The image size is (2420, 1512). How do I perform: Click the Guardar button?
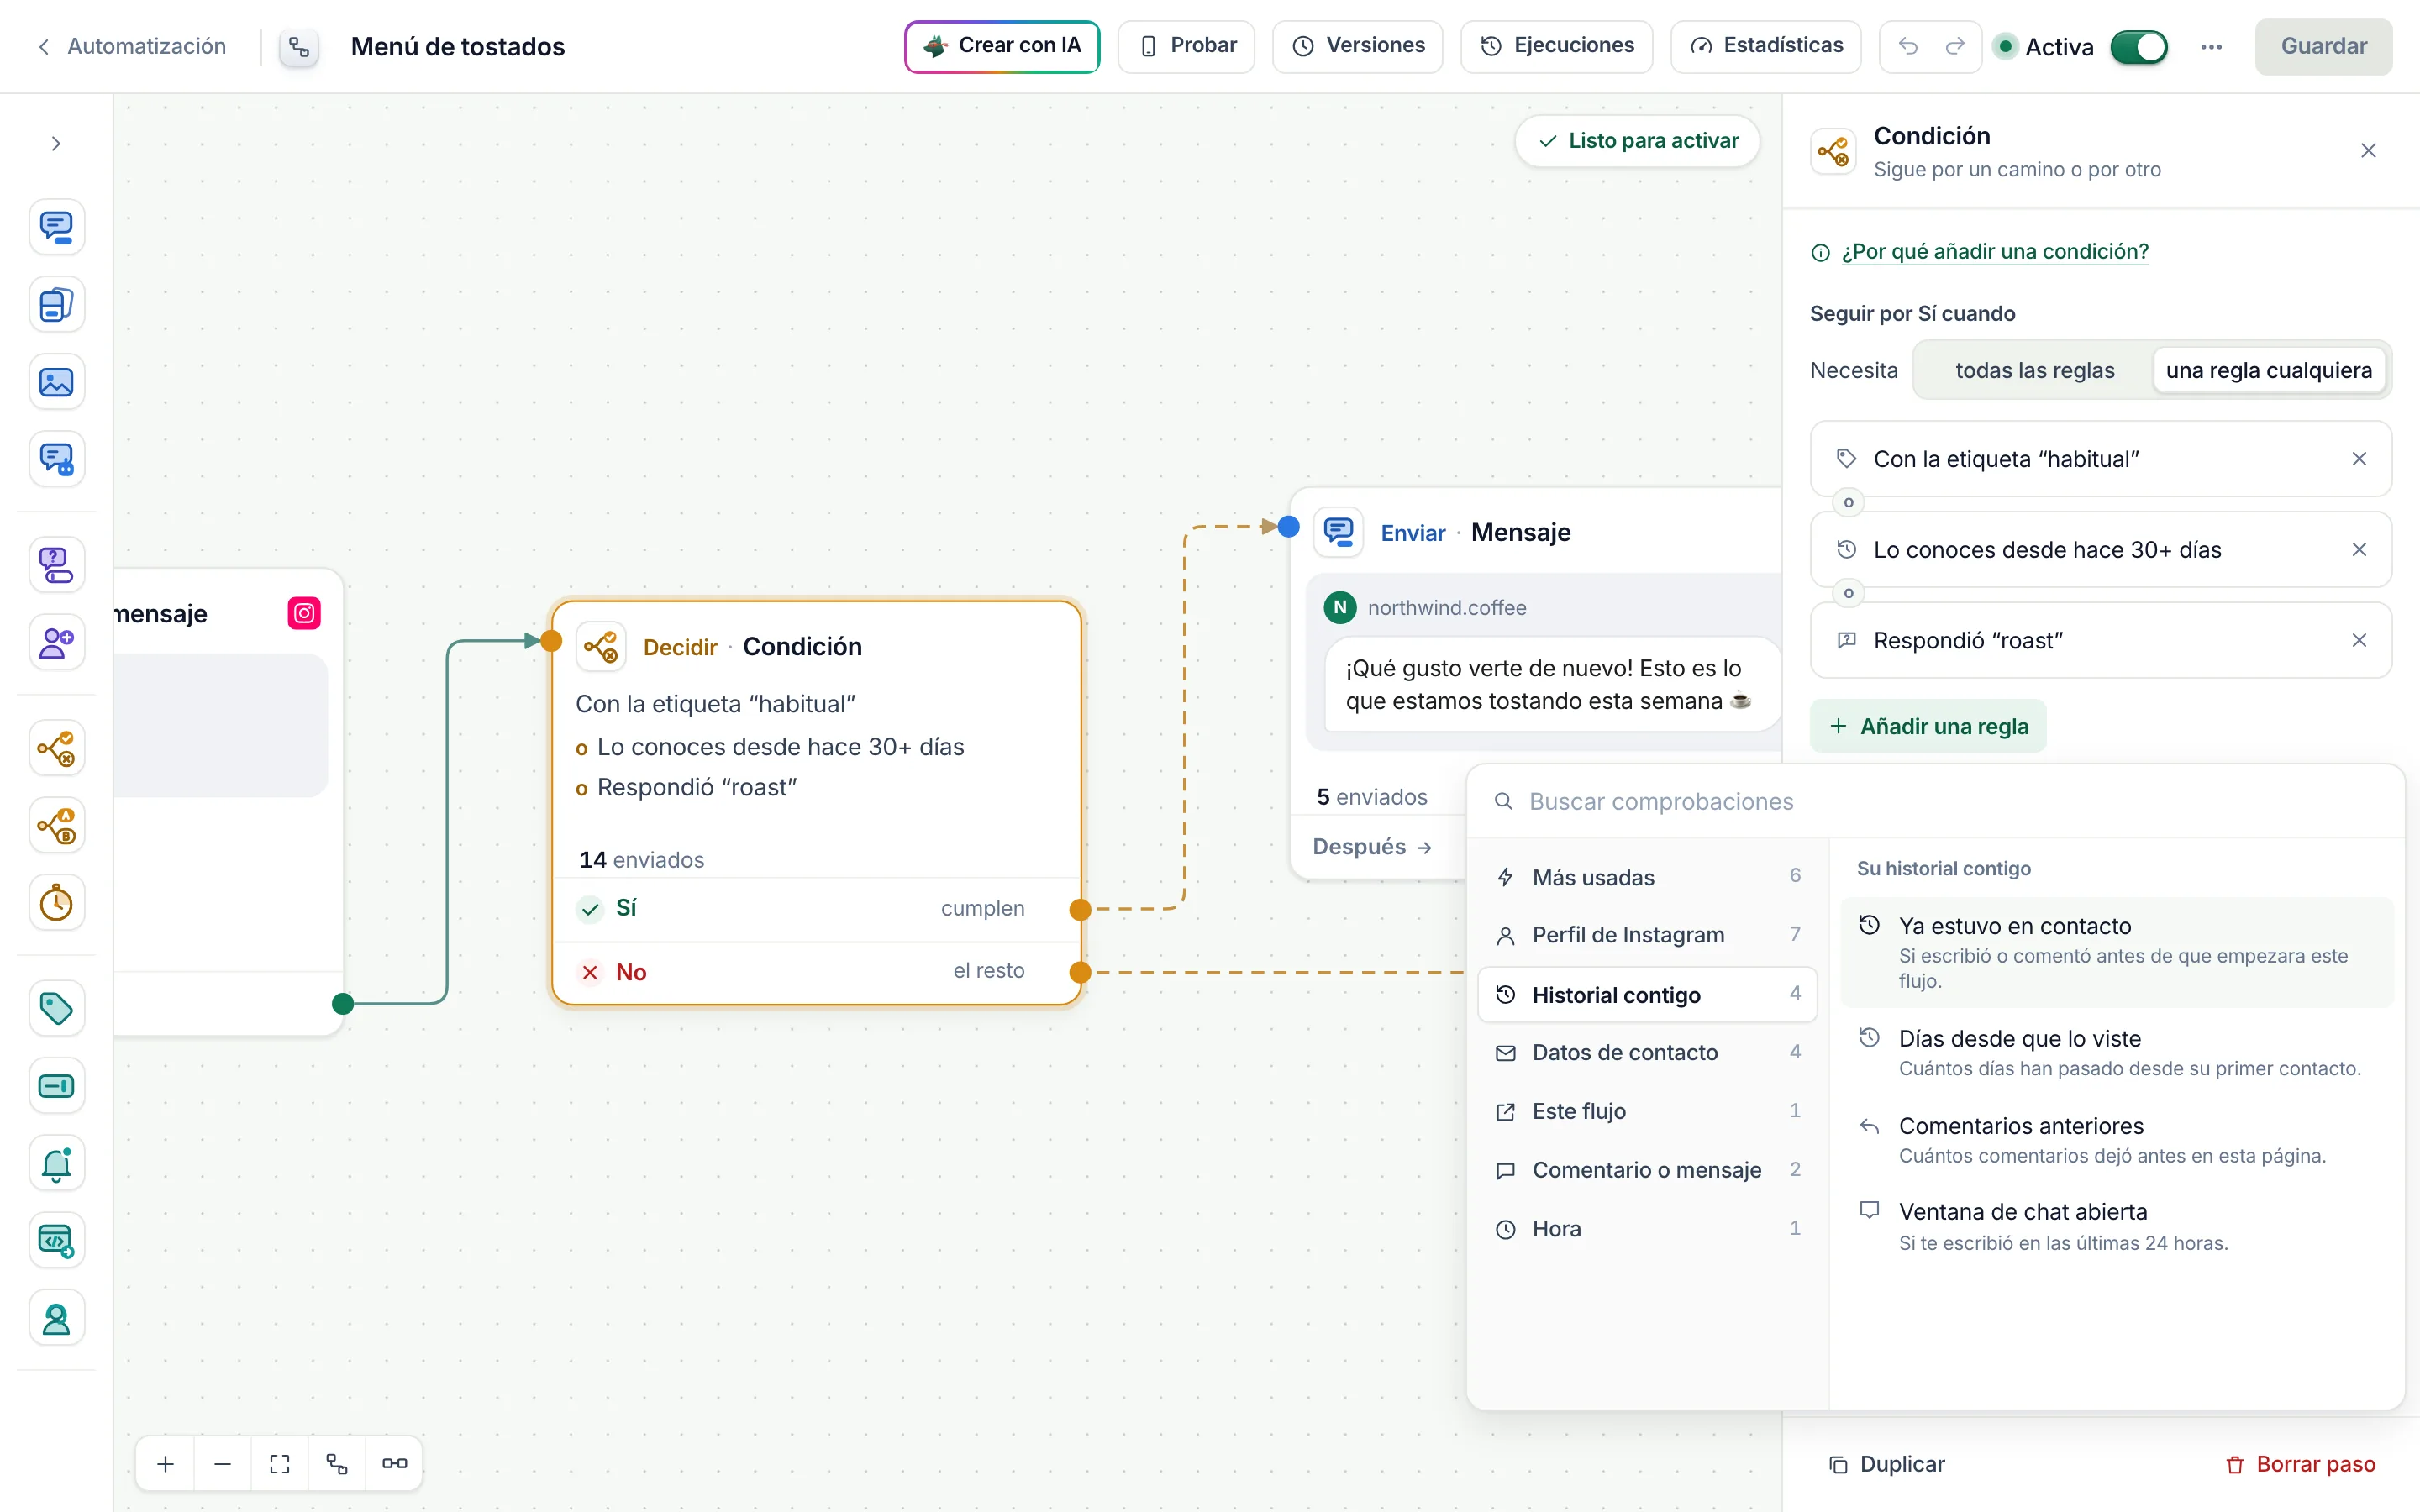[x=2323, y=46]
